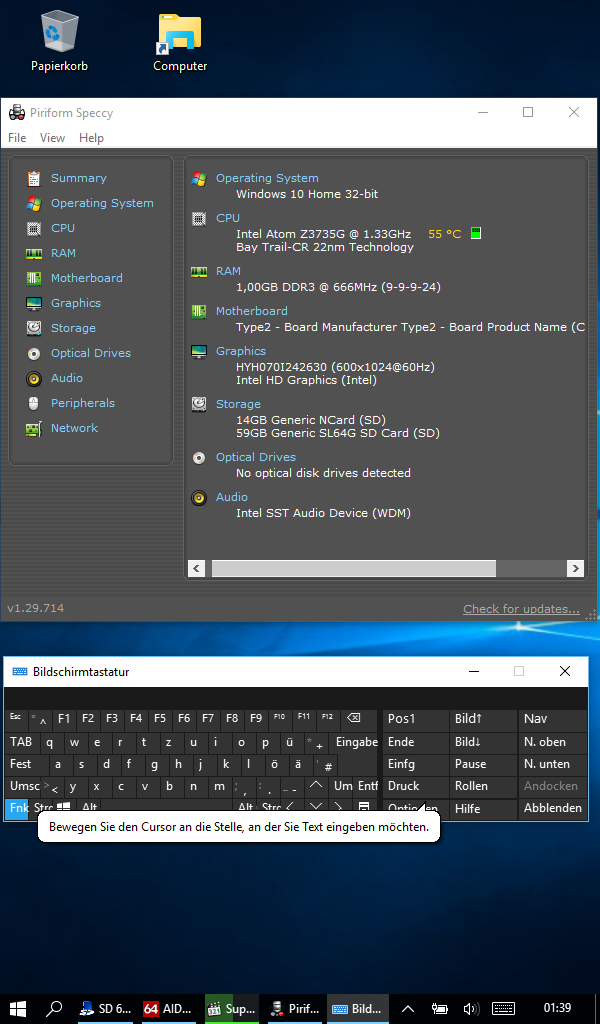Click the Eingabe enter key
600x1024 pixels.
356,742
